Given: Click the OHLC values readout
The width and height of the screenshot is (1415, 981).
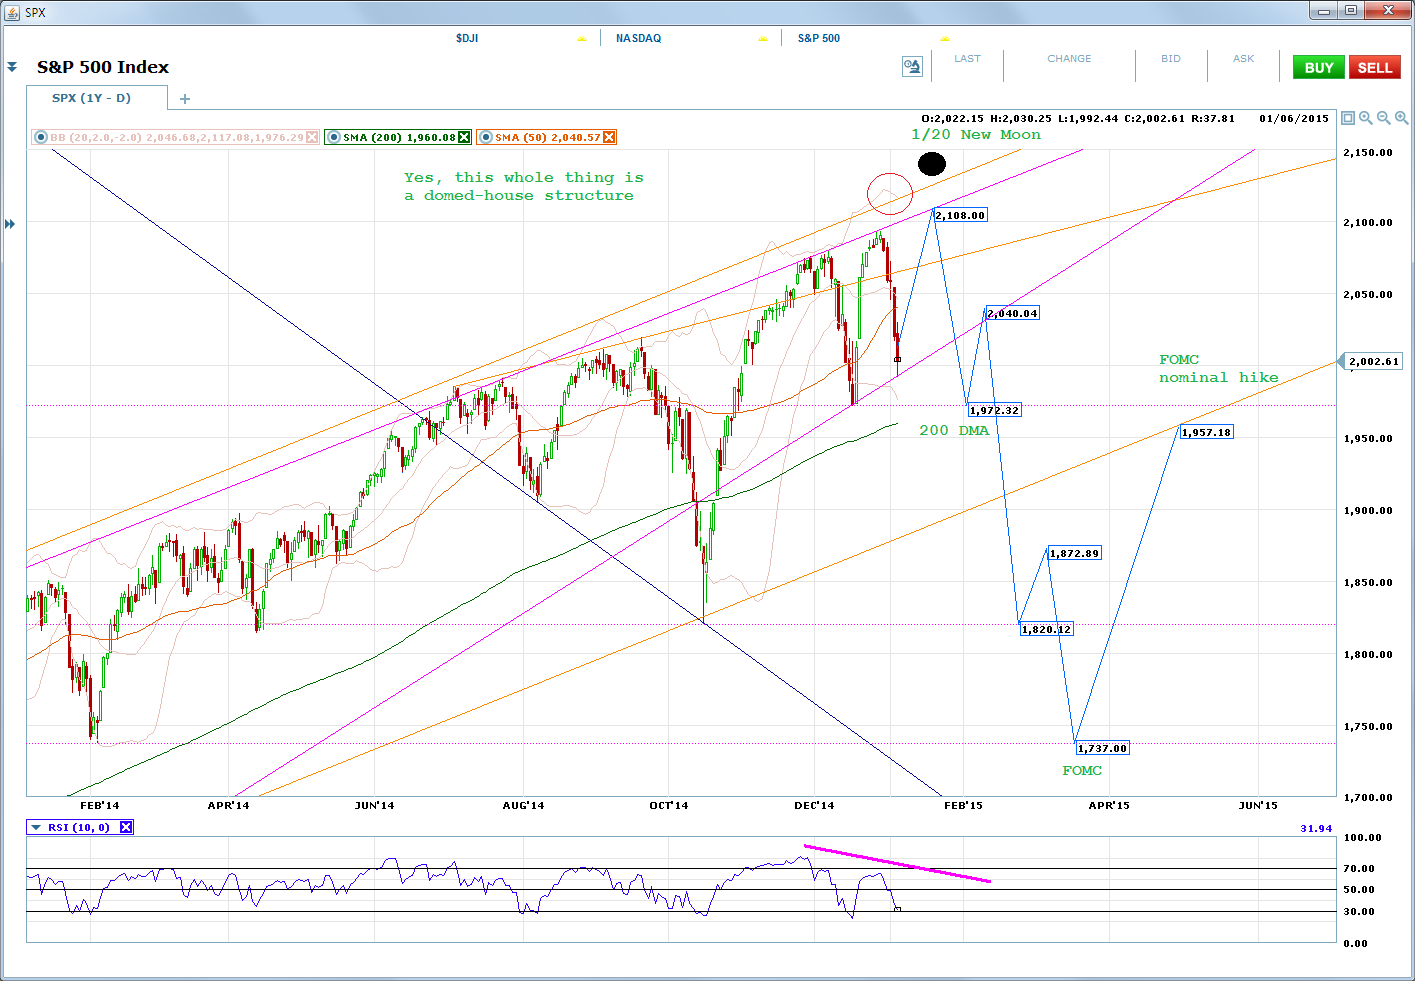Looking at the screenshot, I should (x=1078, y=118).
